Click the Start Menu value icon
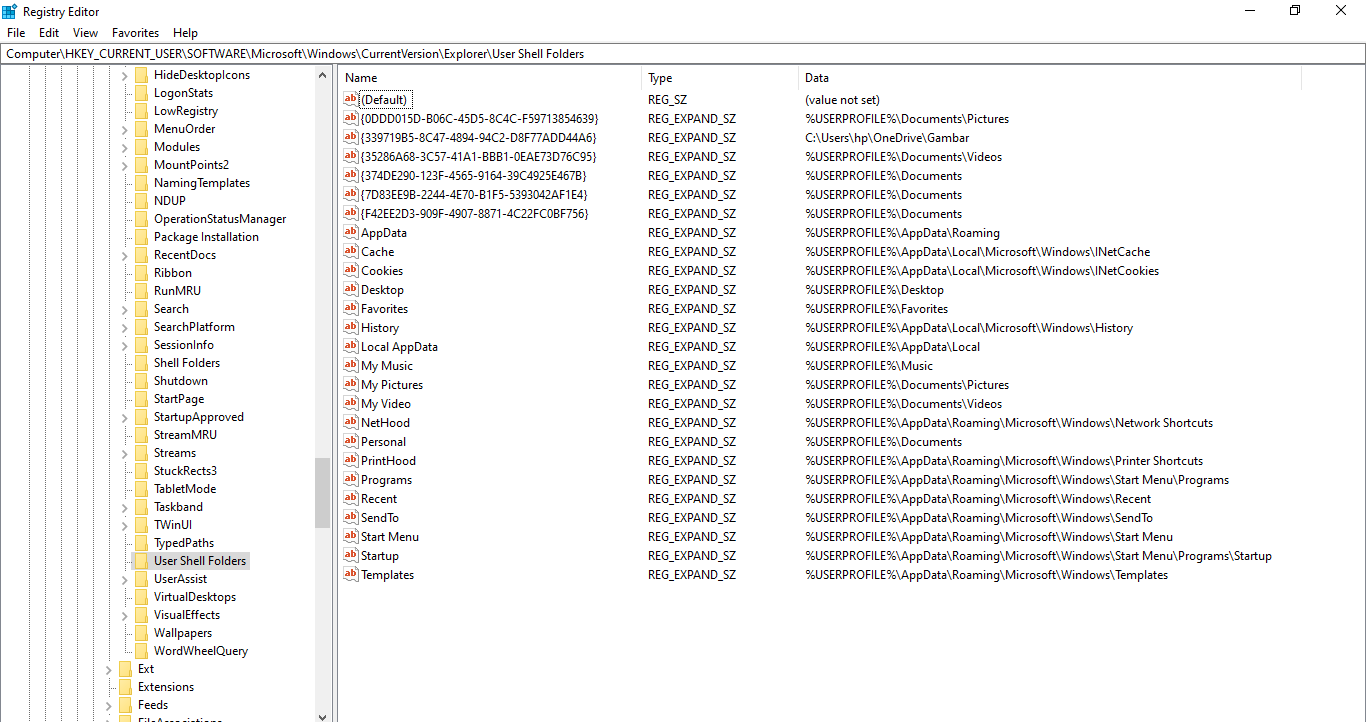The width and height of the screenshot is (1366, 722). (351, 536)
